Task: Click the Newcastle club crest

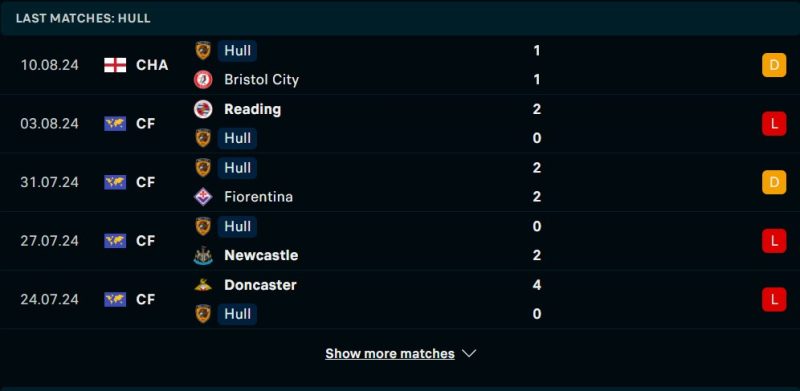Action: [x=203, y=255]
